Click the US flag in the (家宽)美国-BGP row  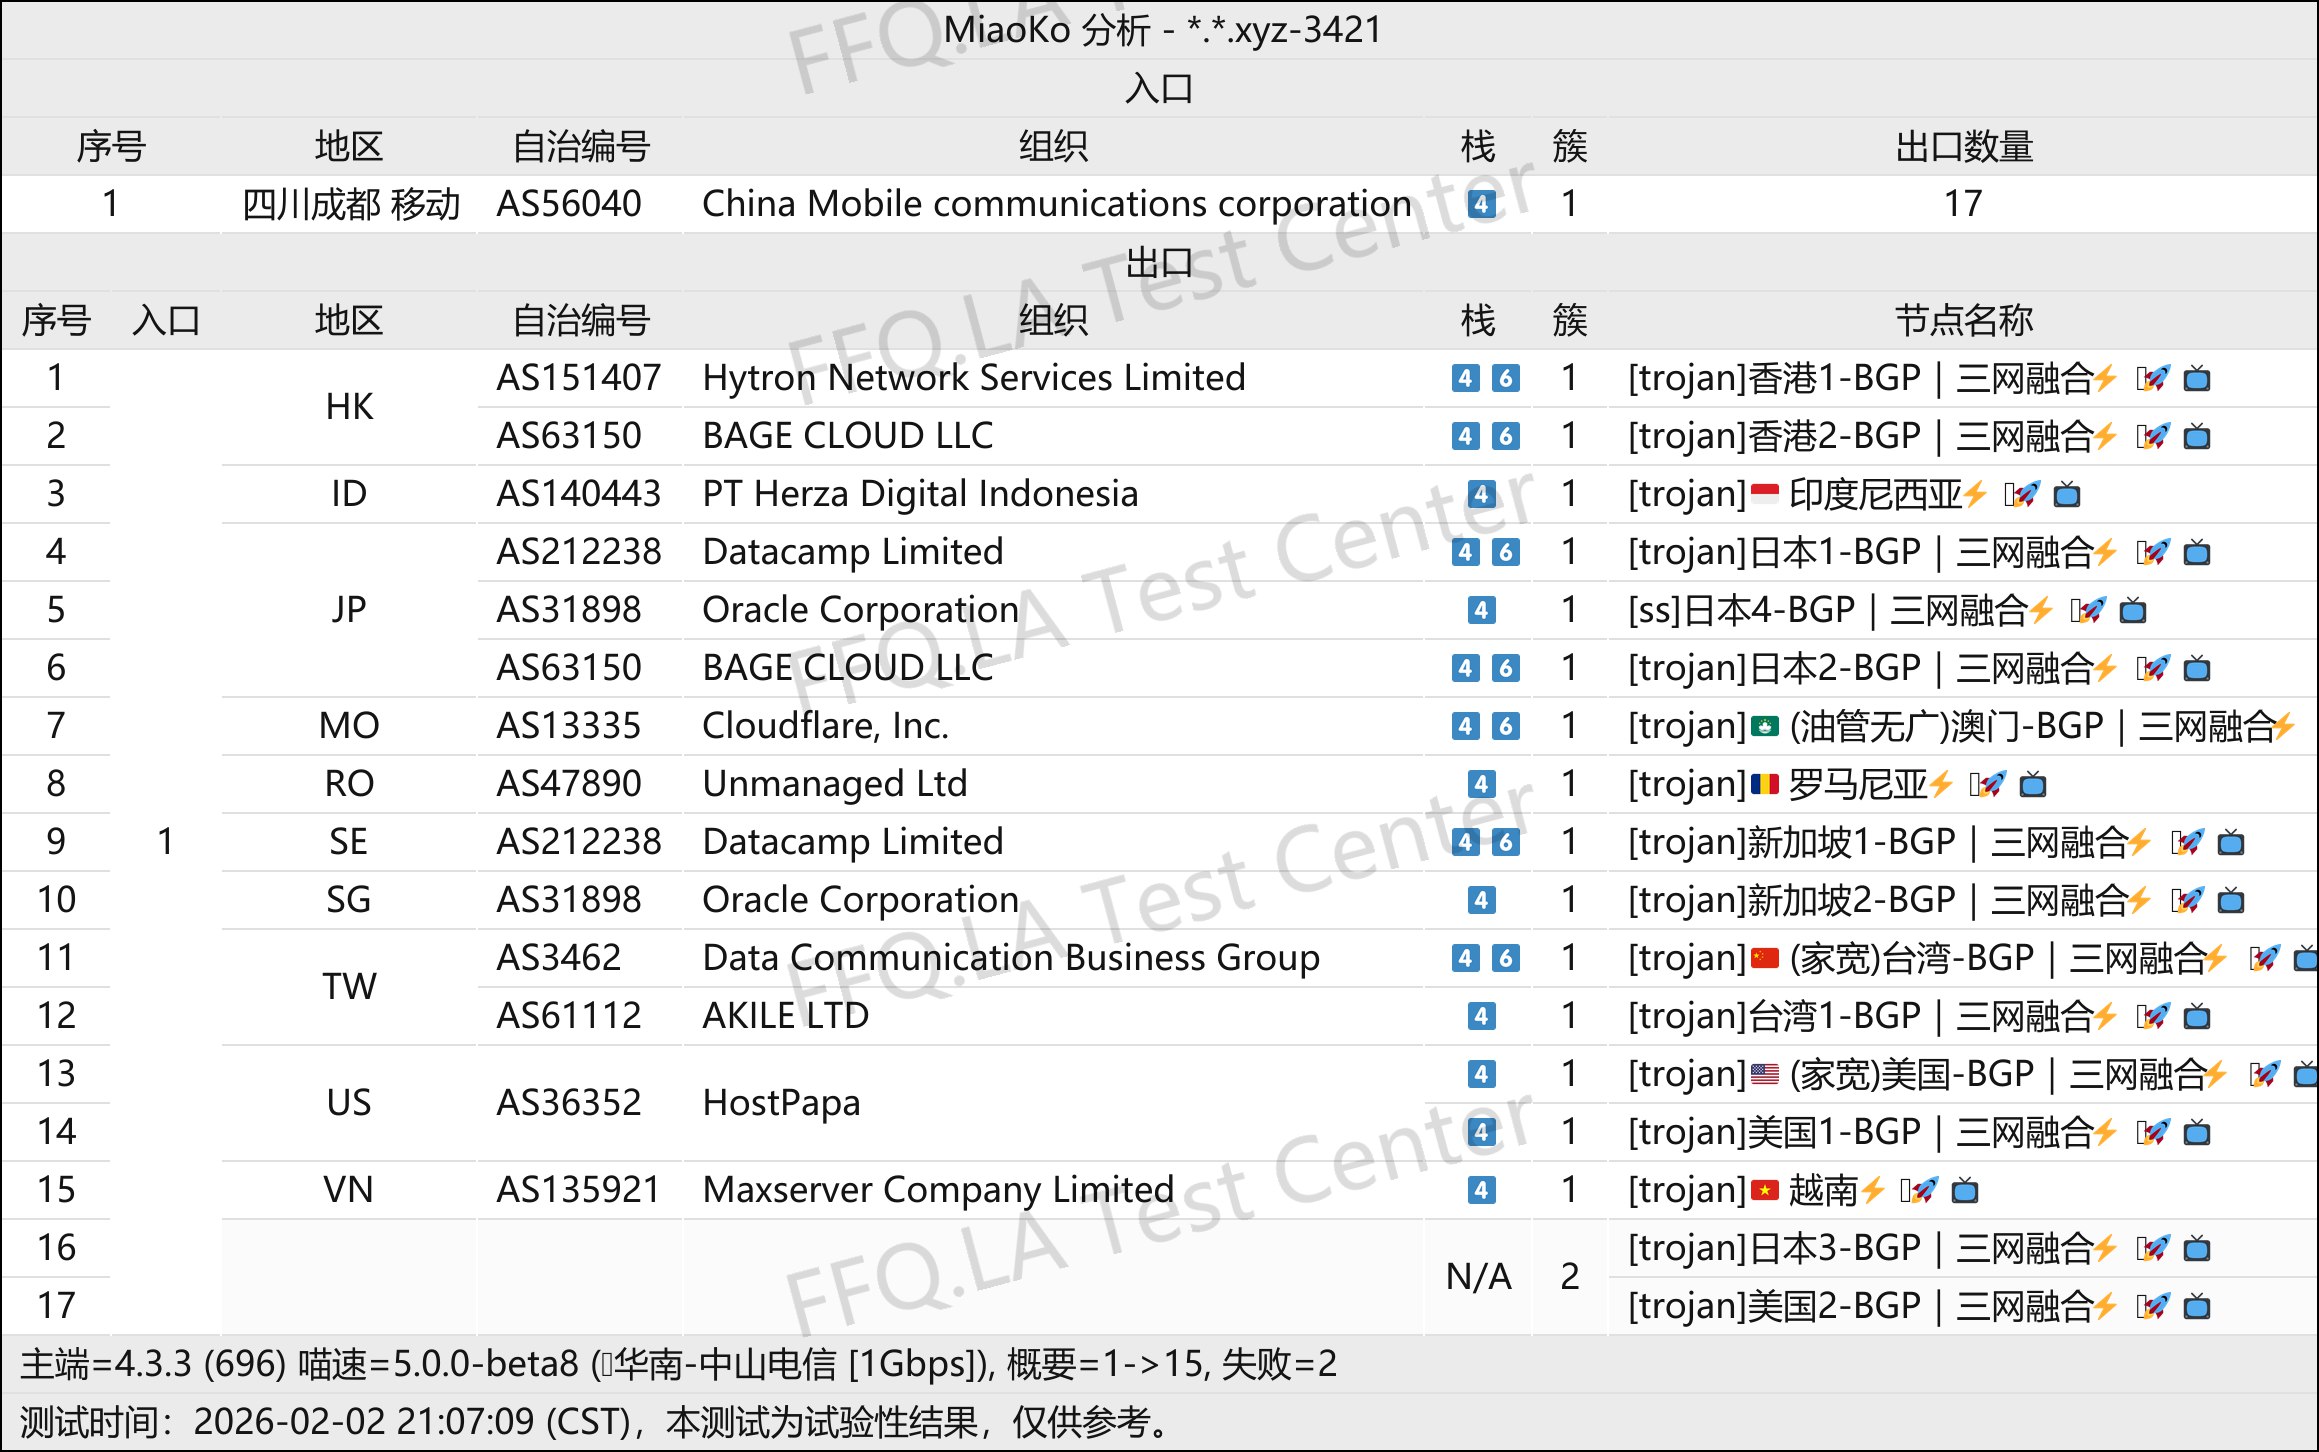(1765, 1074)
